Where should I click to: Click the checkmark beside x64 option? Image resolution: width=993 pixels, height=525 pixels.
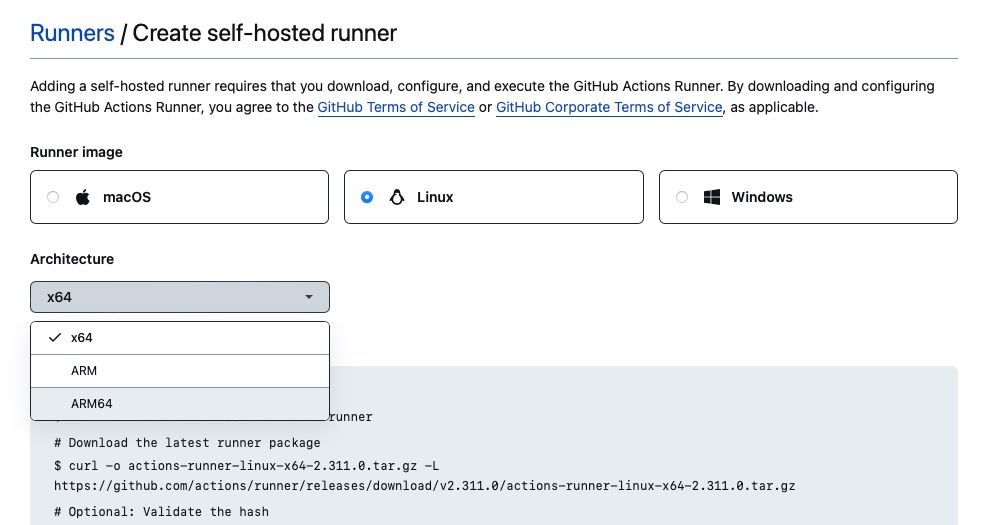(55, 338)
